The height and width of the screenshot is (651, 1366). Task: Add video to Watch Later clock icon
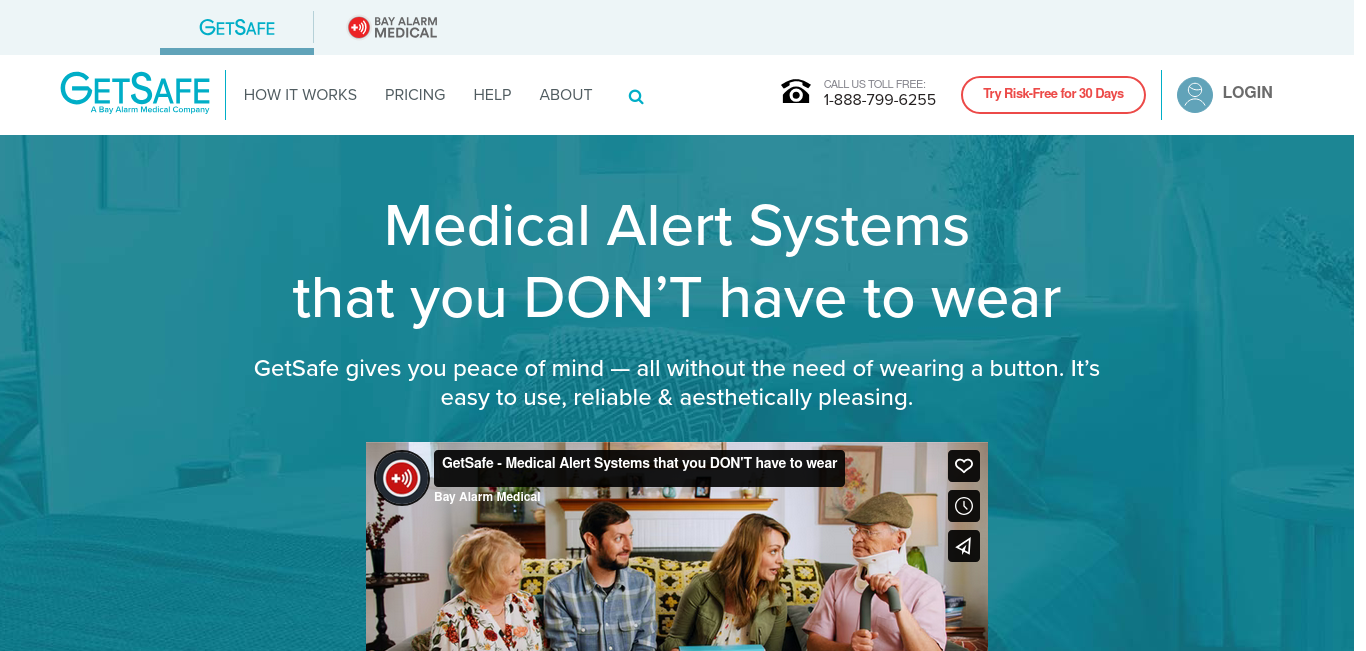tap(964, 506)
